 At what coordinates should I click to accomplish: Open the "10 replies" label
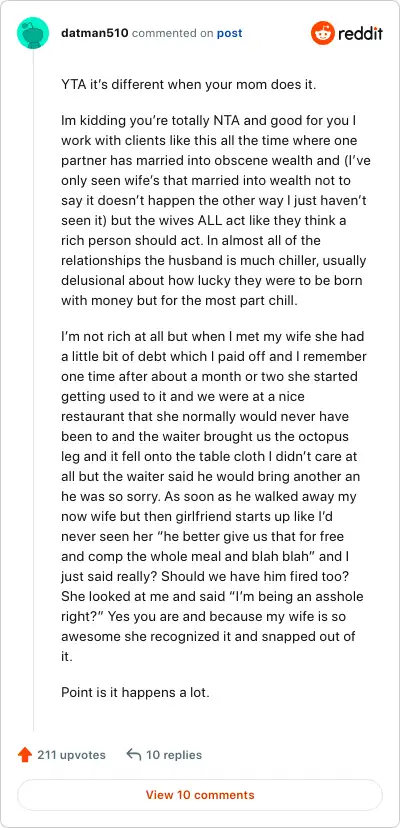point(174,755)
